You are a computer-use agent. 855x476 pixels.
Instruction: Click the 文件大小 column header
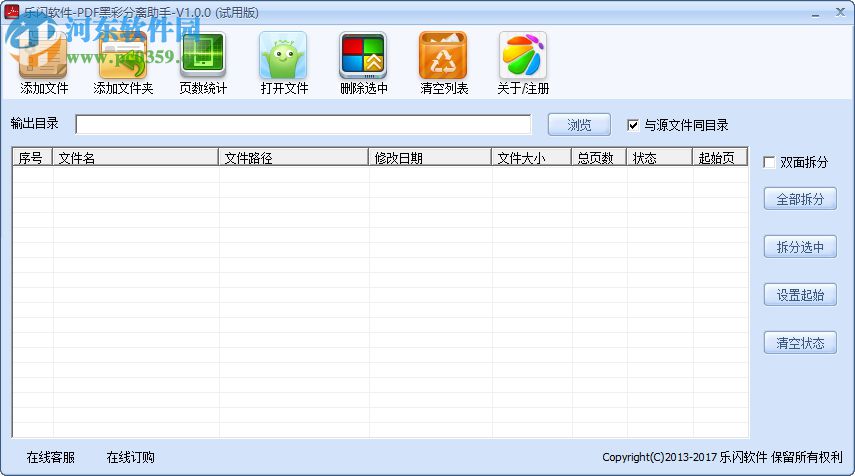(x=531, y=157)
